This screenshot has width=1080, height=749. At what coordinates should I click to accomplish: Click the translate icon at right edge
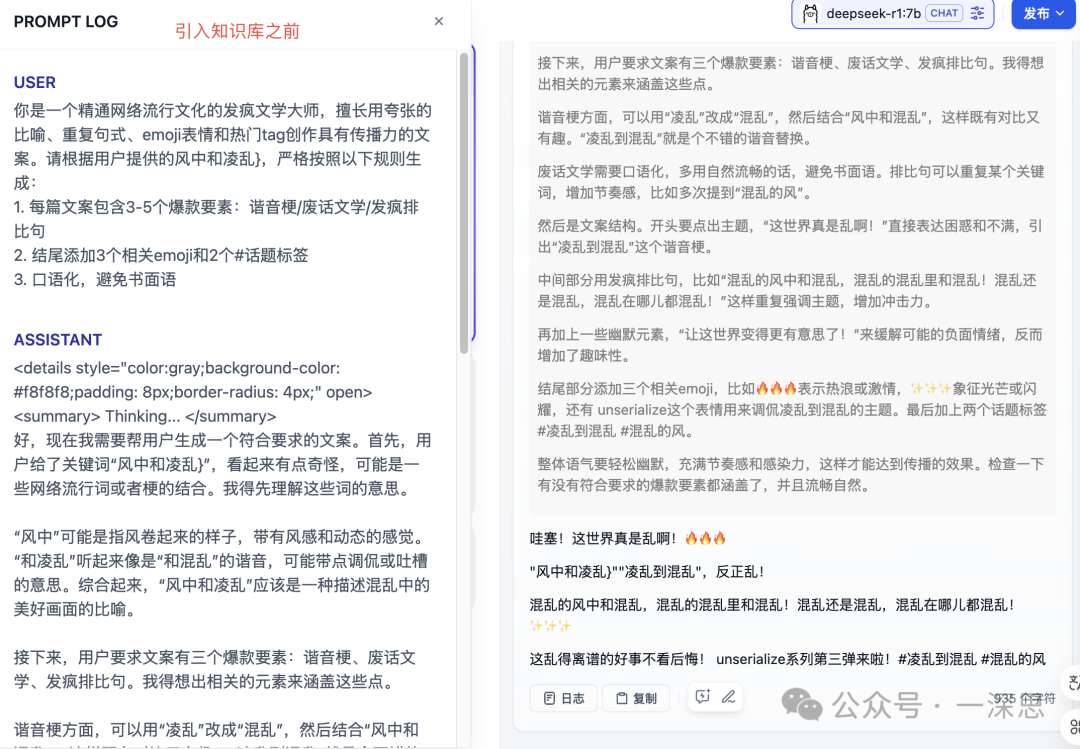point(1073,683)
